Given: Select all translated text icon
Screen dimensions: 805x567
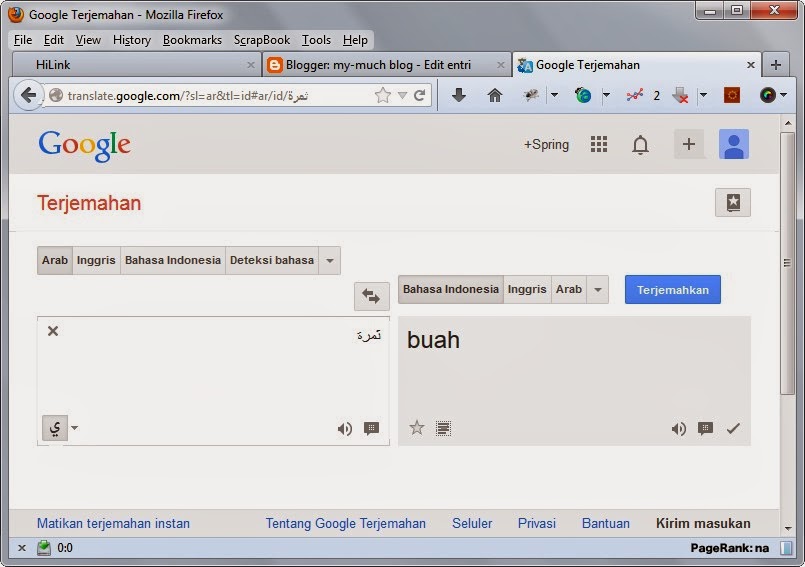Looking at the screenshot, I should click(x=444, y=428).
